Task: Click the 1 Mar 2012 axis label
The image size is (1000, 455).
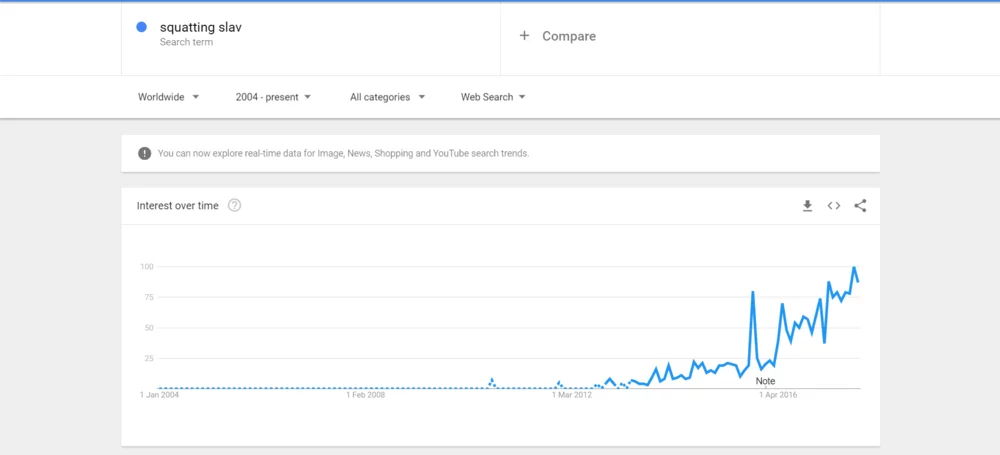Action: (x=572, y=395)
